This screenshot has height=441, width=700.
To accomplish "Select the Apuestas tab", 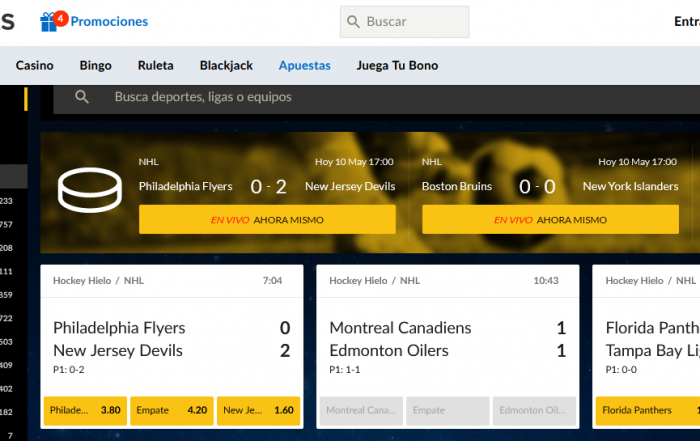I will [305, 65].
